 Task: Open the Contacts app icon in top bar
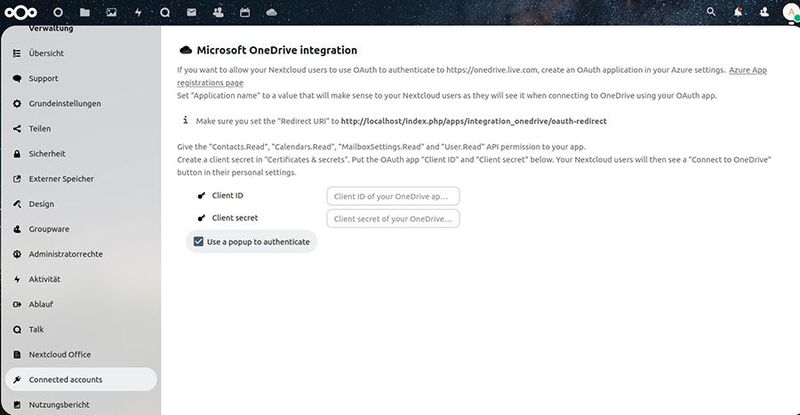click(218, 12)
